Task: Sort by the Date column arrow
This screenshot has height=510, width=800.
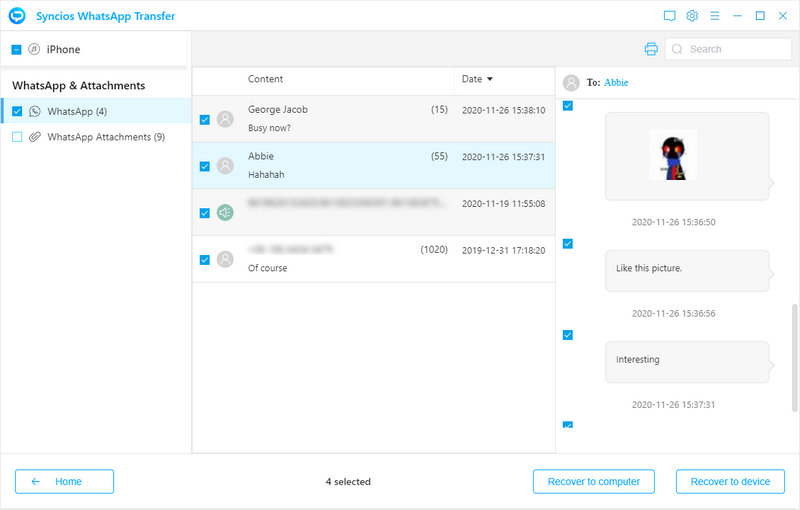Action: [490, 79]
